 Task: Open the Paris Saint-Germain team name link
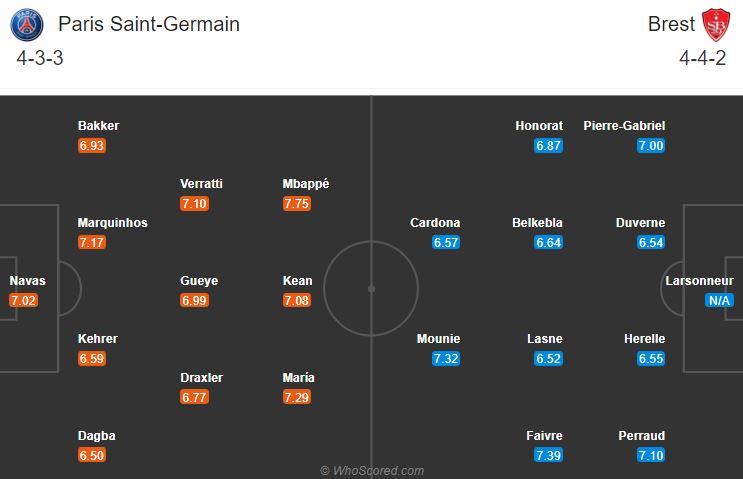point(149,24)
